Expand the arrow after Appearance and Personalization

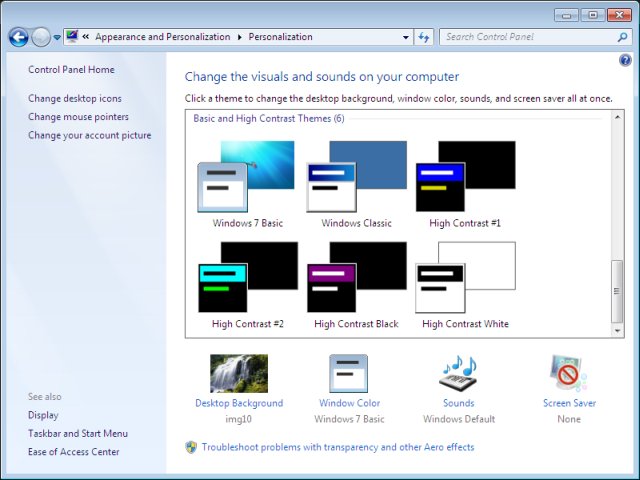(x=240, y=37)
